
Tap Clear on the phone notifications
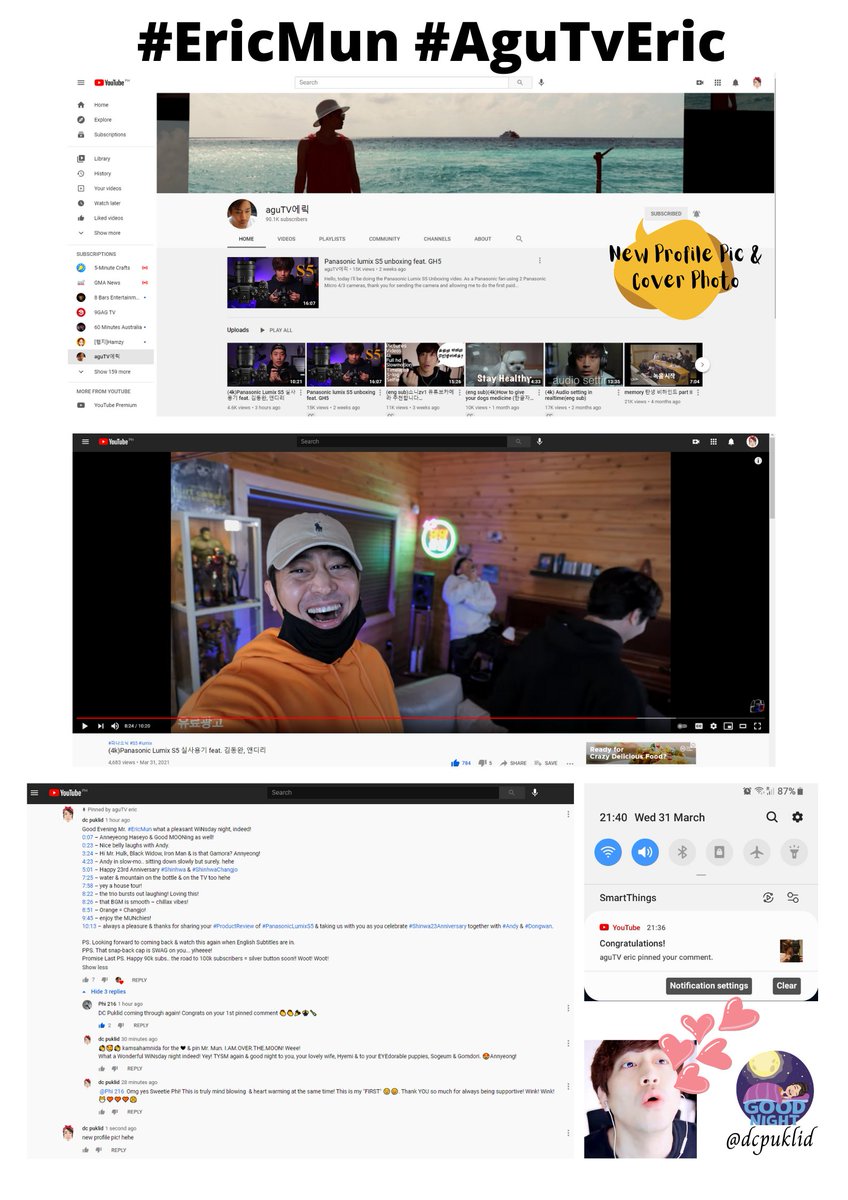[x=787, y=985]
